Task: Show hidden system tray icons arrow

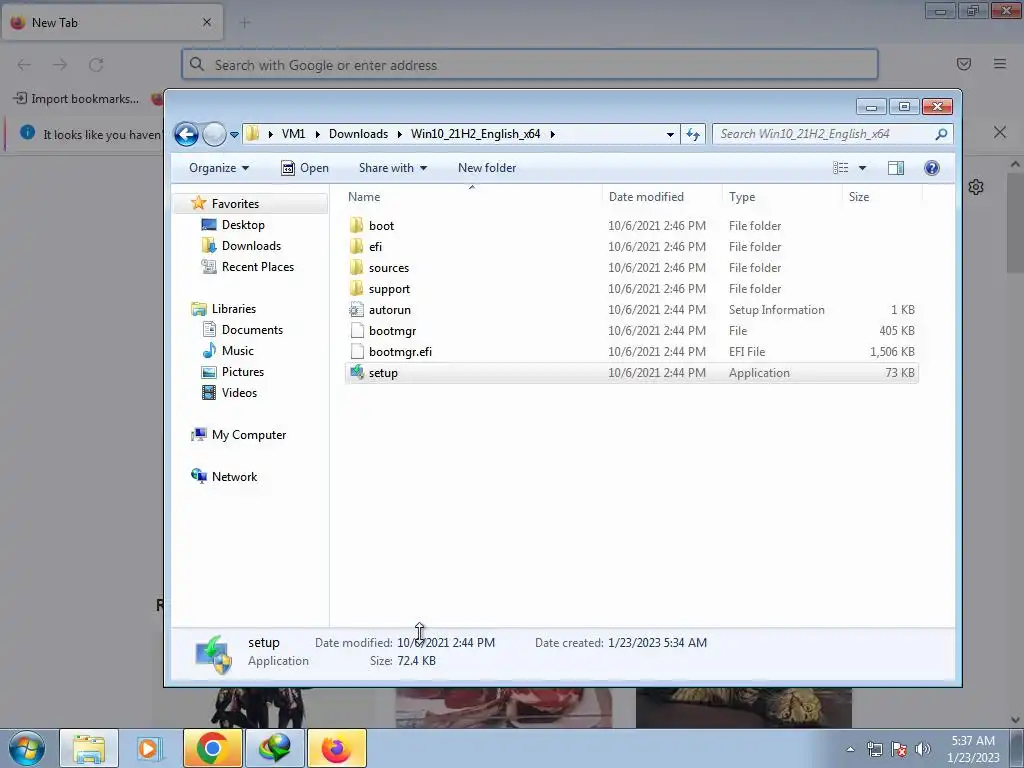Action: [850, 749]
